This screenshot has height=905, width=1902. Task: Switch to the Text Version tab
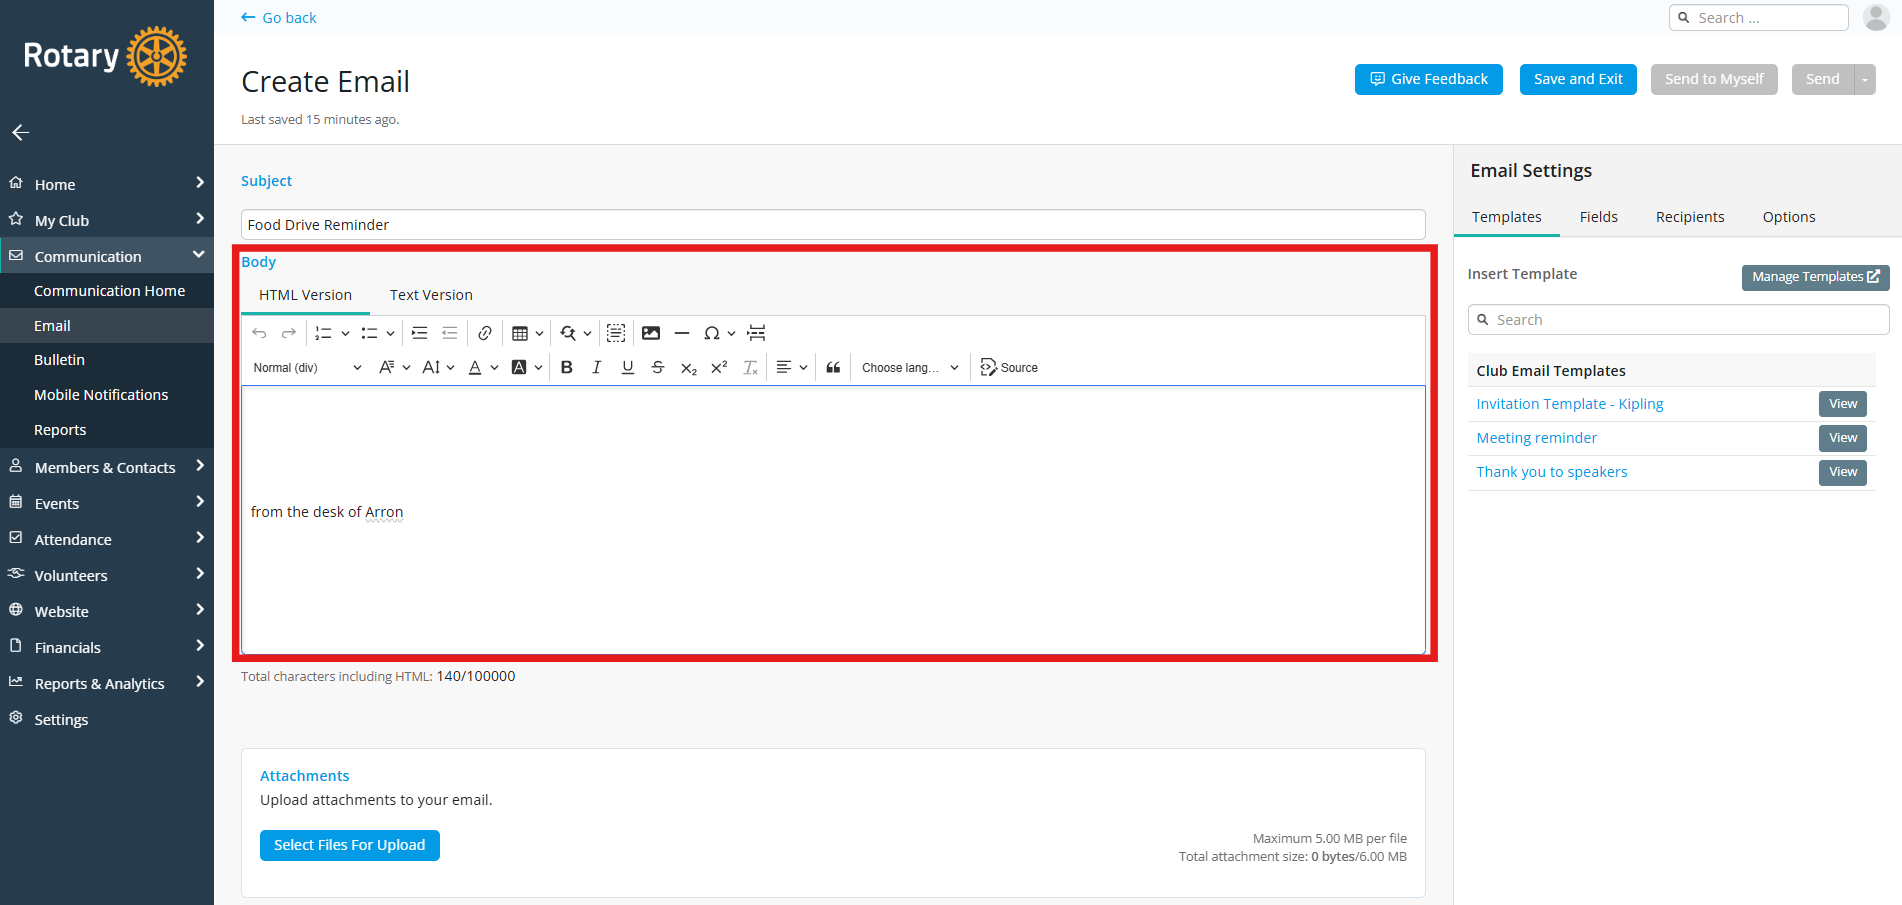[431, 295]
